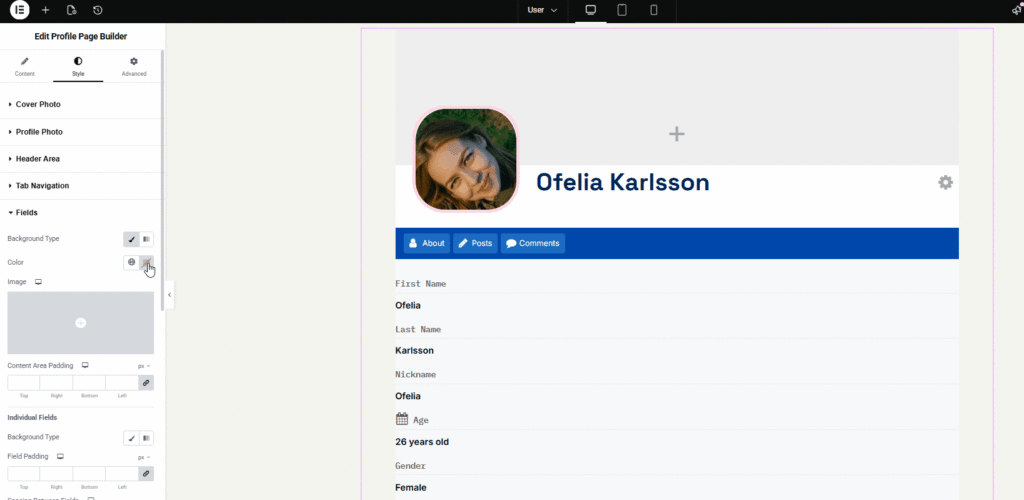1024x500 pixels.
Task: Click the 'Nickname' field label
Action: tap(415, 375)
